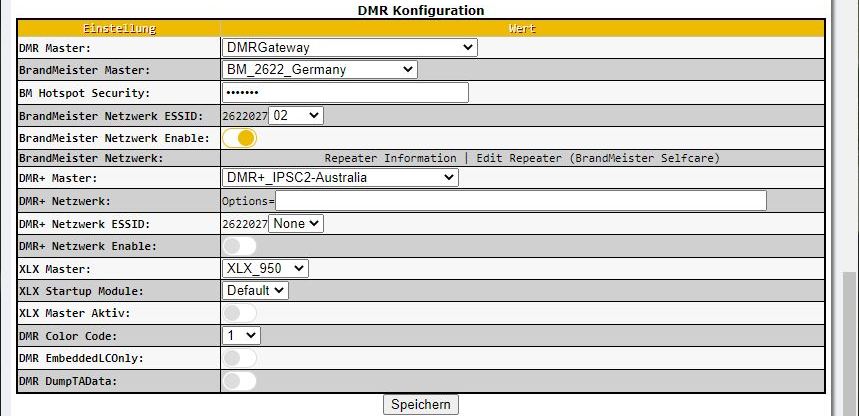Click the 'Wert' column header

click(x=522, y=29)
